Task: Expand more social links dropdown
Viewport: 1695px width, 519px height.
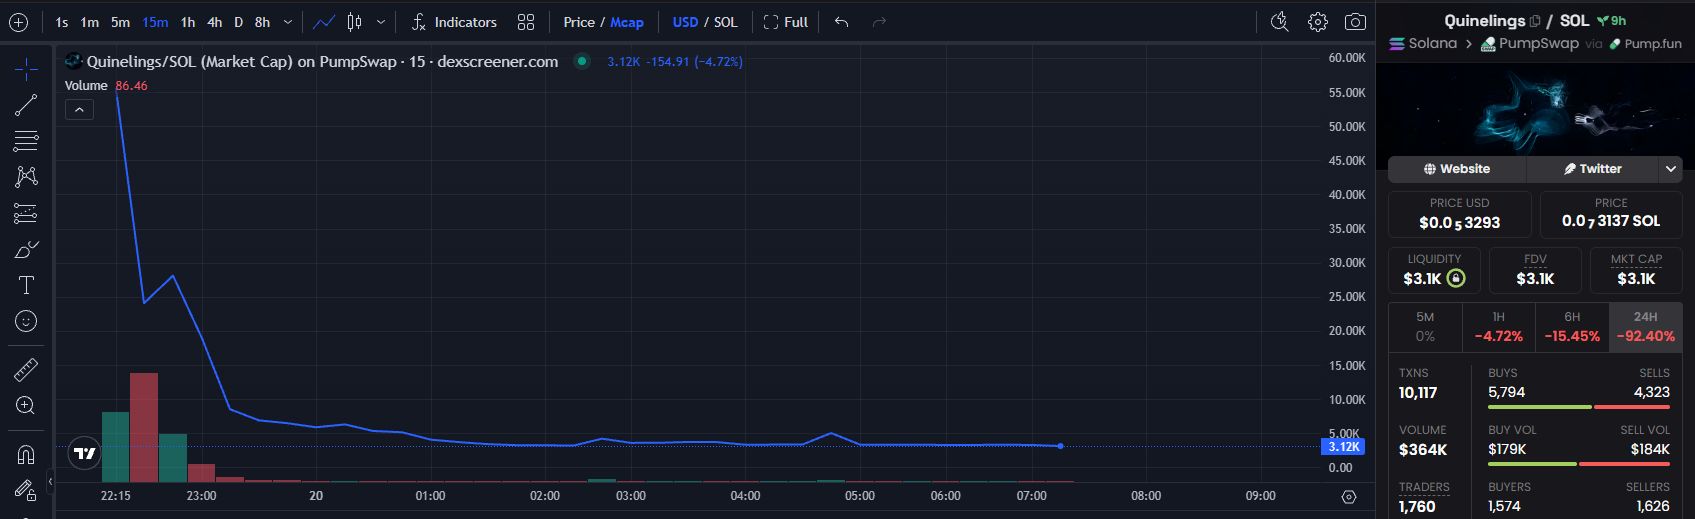Action: coord(1671,169)
